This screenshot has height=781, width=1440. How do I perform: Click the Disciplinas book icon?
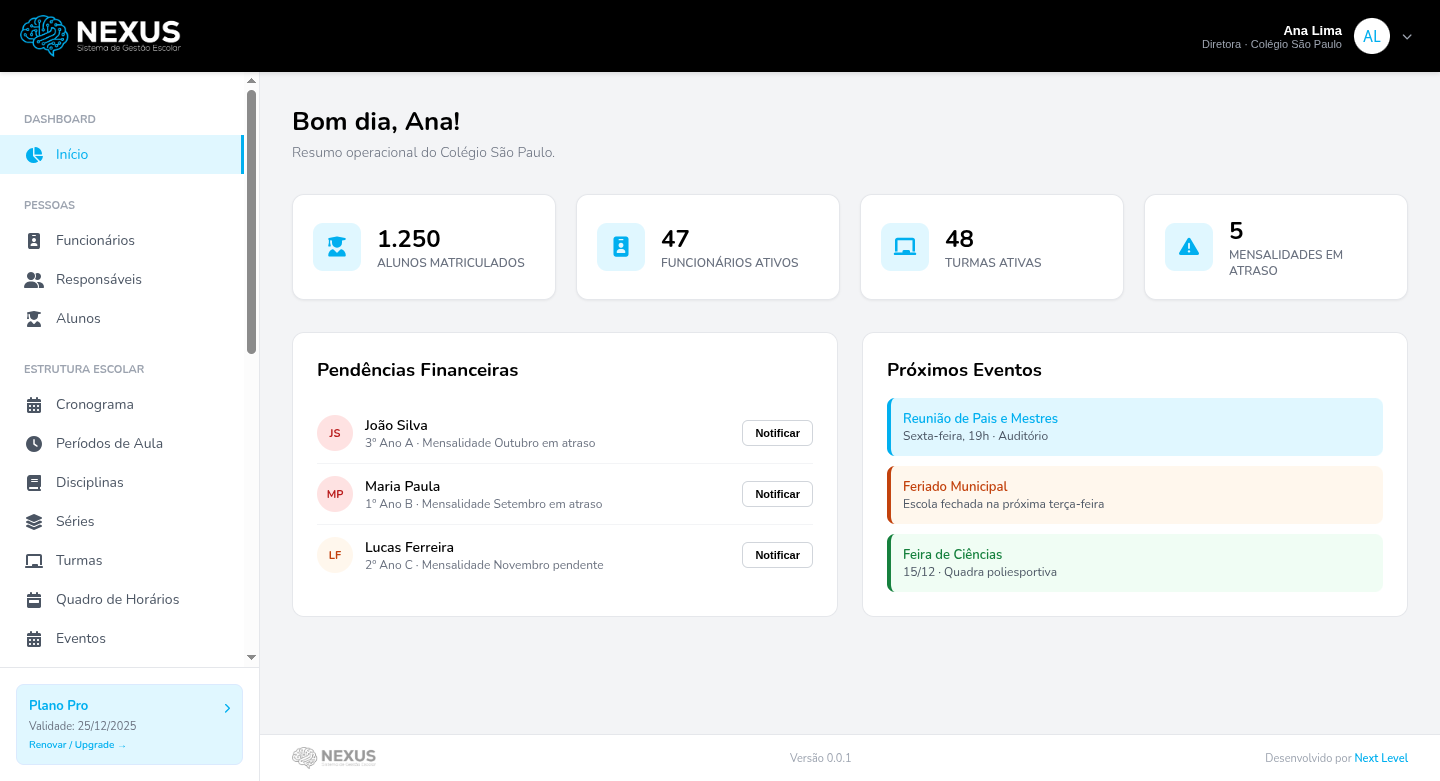[34, 483]
